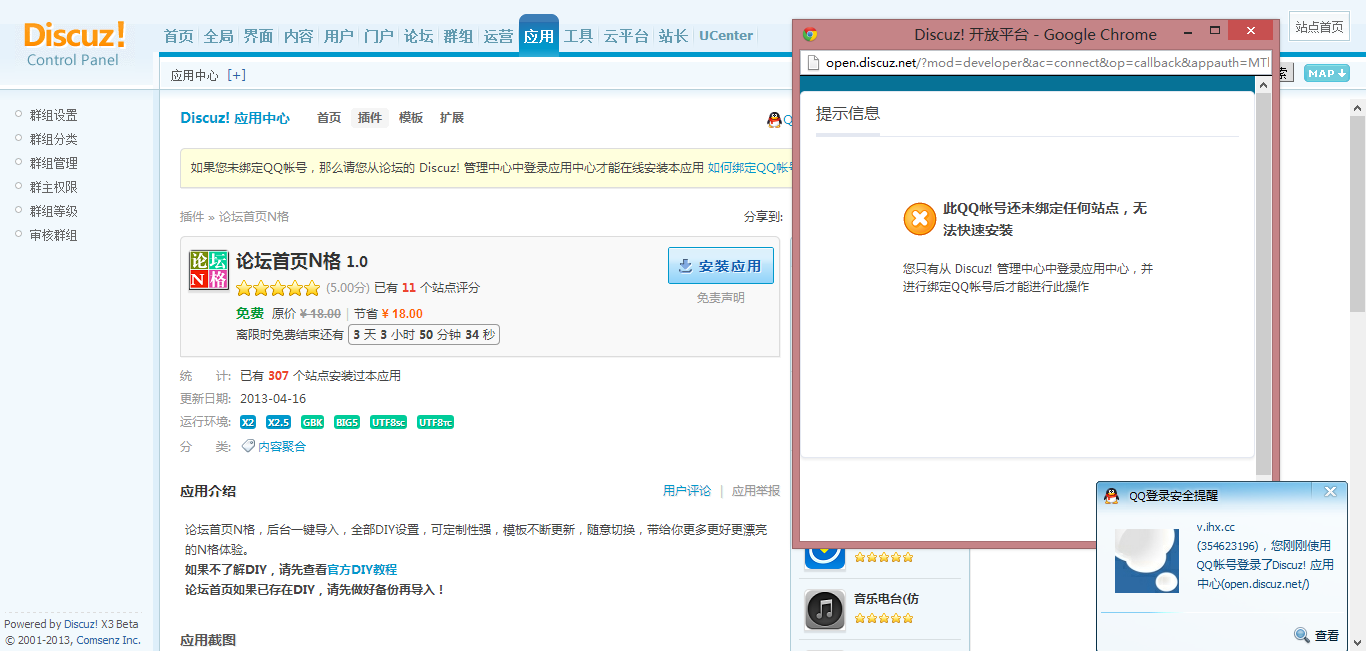Click the X2.5 environment badge
Screen dimensions: 1366x651
278,422
